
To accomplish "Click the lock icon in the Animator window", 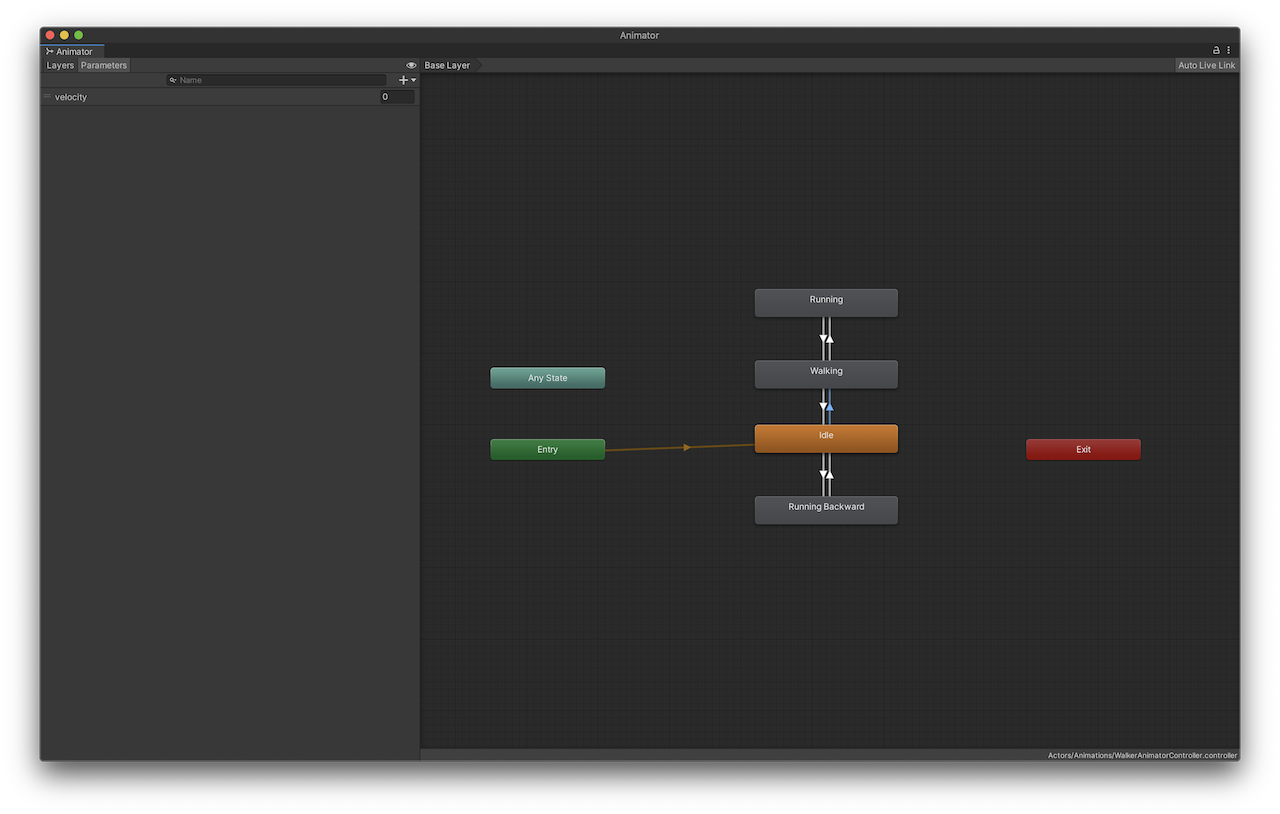I will [1216, 50].
